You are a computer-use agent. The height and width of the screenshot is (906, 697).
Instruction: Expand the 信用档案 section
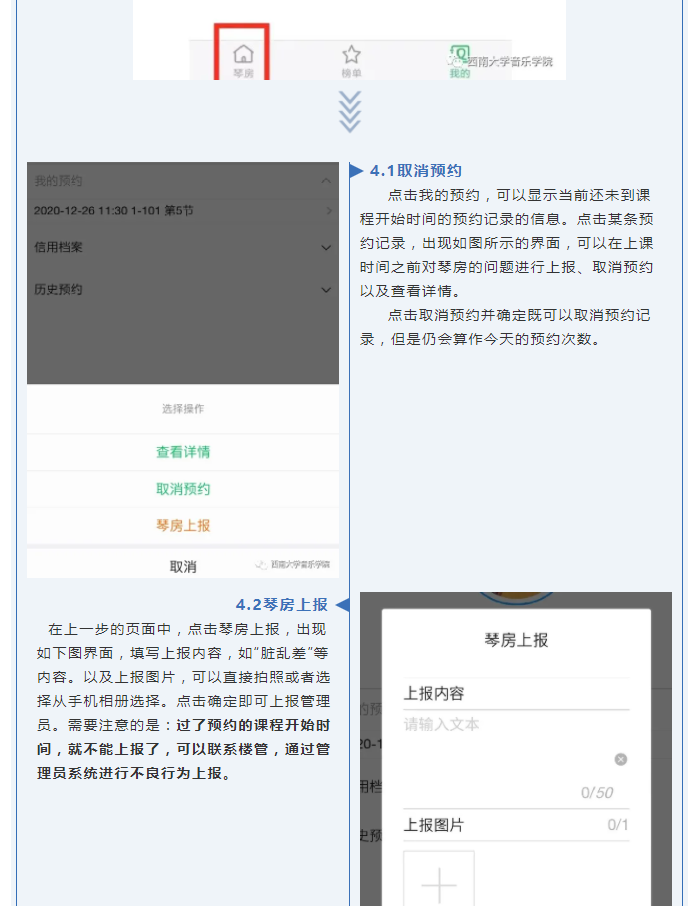tap(326, 247)
